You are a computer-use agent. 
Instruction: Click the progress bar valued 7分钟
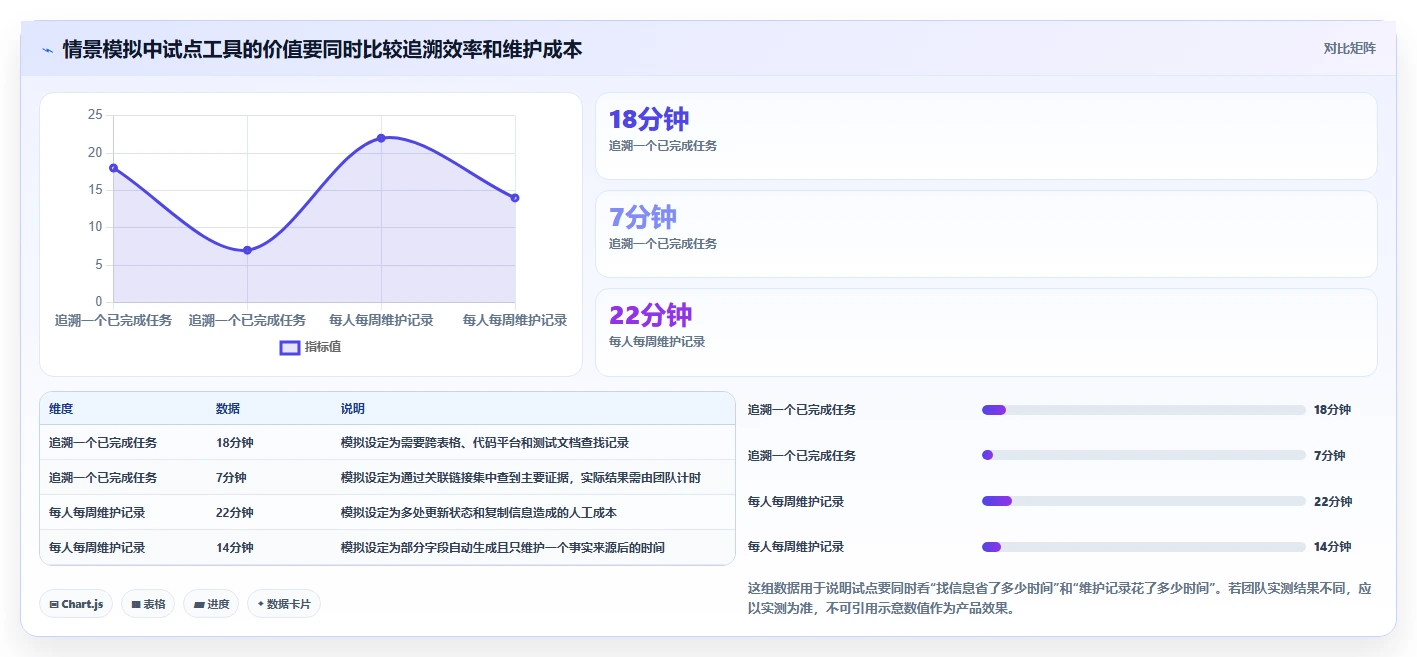point(1144,455)
